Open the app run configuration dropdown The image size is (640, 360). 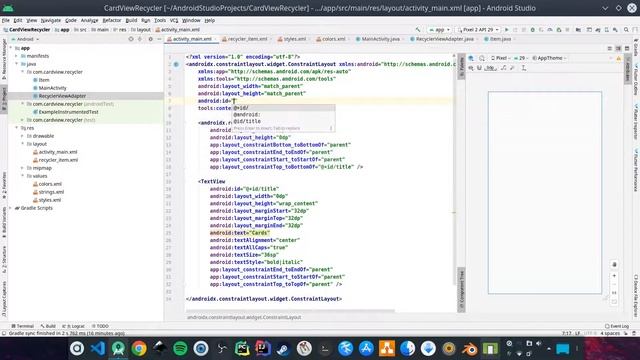439,30
